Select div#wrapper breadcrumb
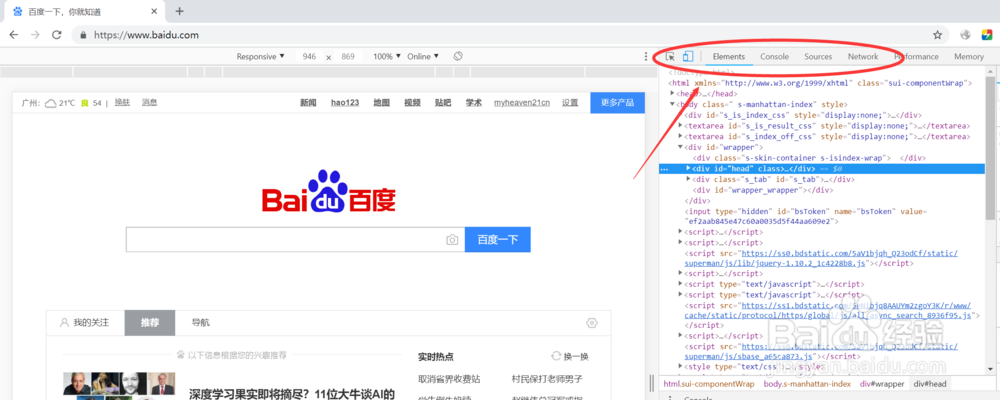The width and height of the screenshot is (1000, 400). tap(882, 384)
